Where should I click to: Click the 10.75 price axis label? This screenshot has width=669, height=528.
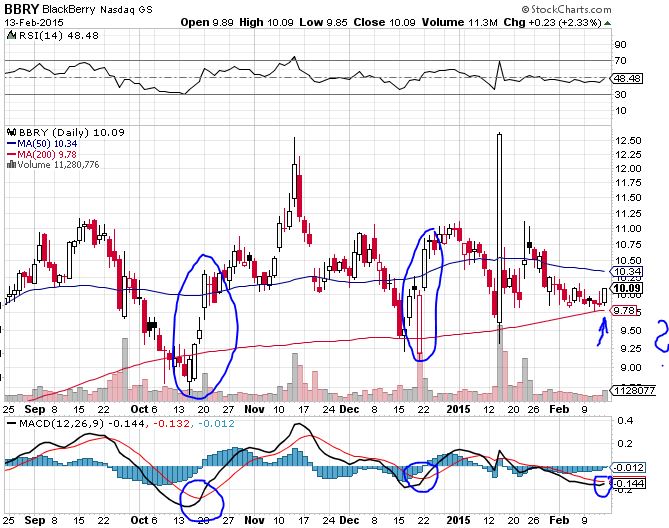[628, 245]
